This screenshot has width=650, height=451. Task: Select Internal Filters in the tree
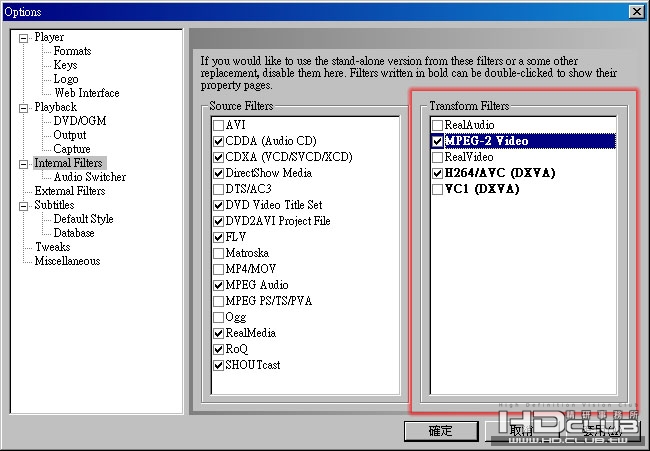point(68,163)
